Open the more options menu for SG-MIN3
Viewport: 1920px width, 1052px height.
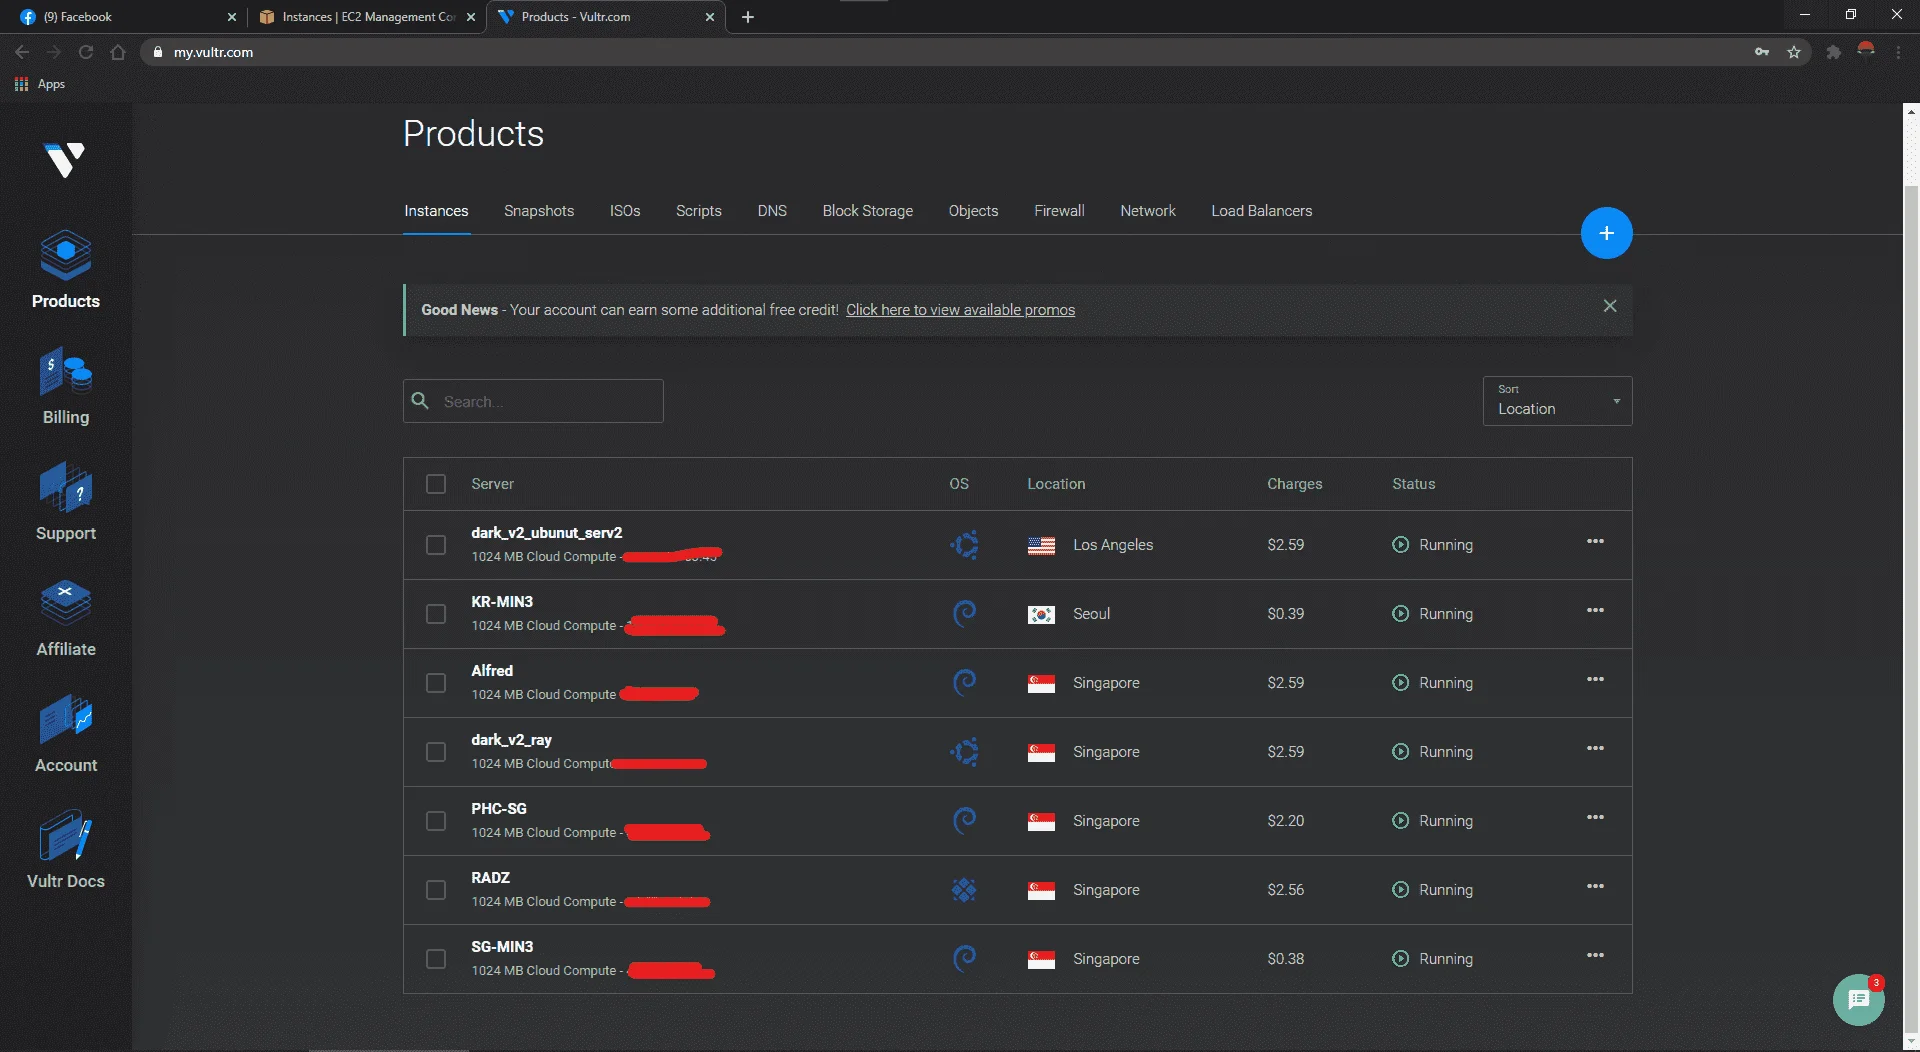(x=1595, y=956)
